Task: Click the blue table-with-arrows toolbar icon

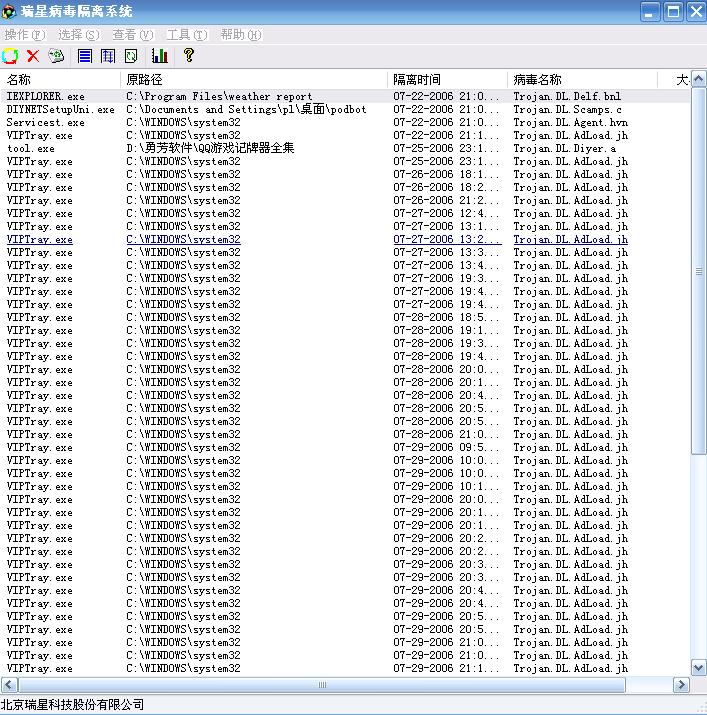Action: [108, 56]
